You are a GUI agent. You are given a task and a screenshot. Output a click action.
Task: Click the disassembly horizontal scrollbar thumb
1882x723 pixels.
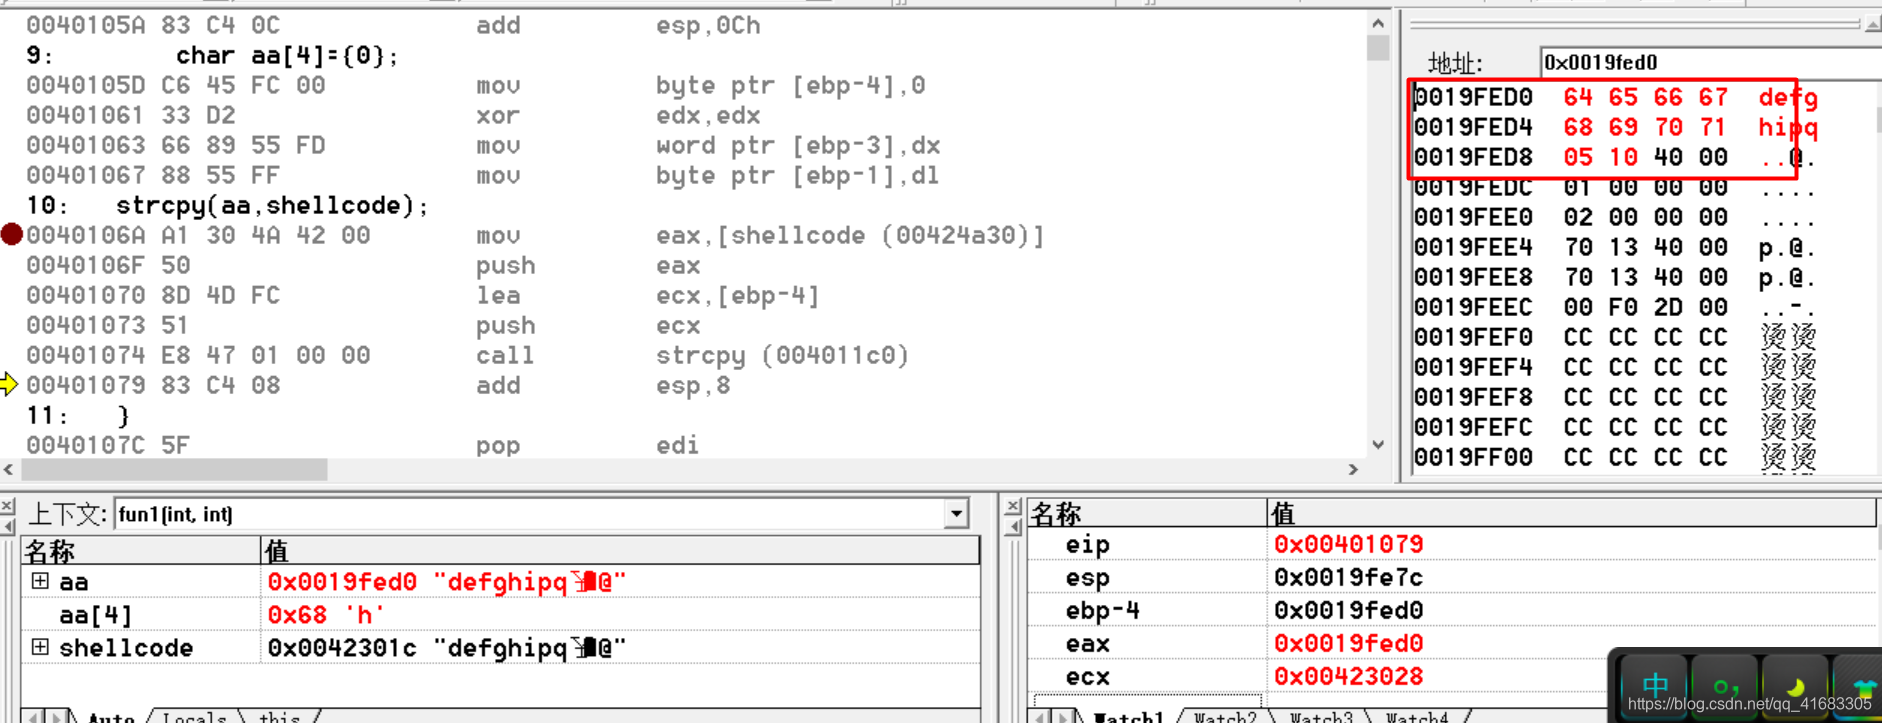coord(174,469)
